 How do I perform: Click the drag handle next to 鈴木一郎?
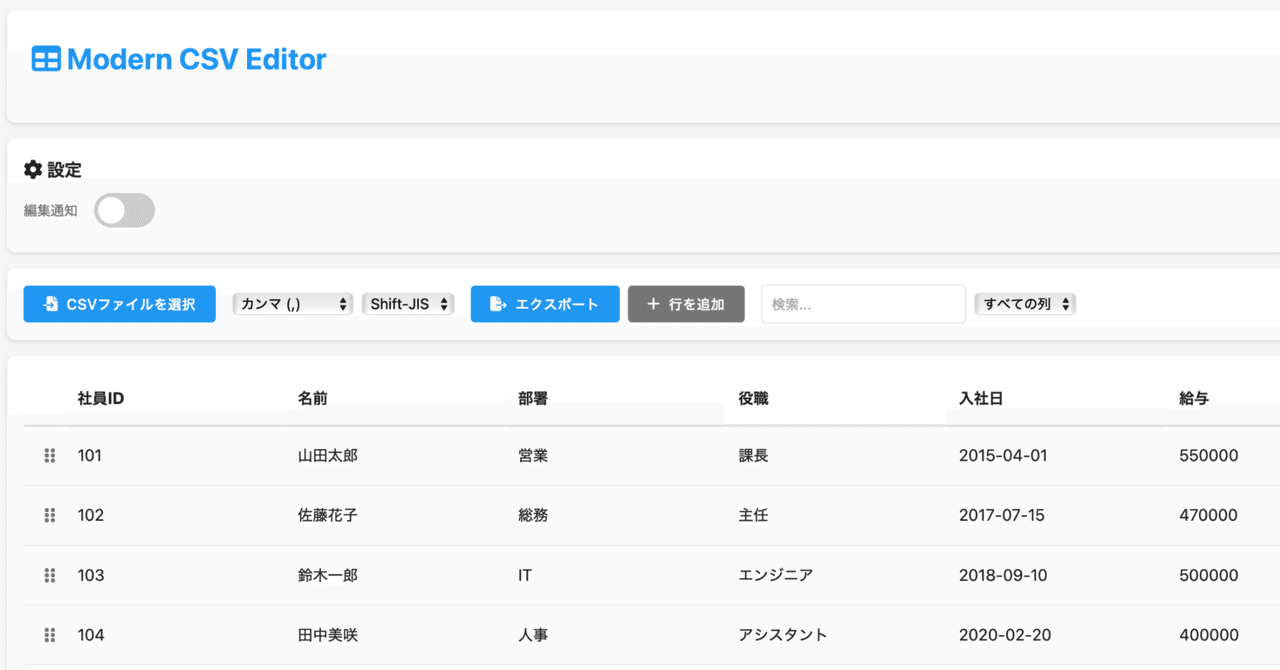tap(49, 575)
